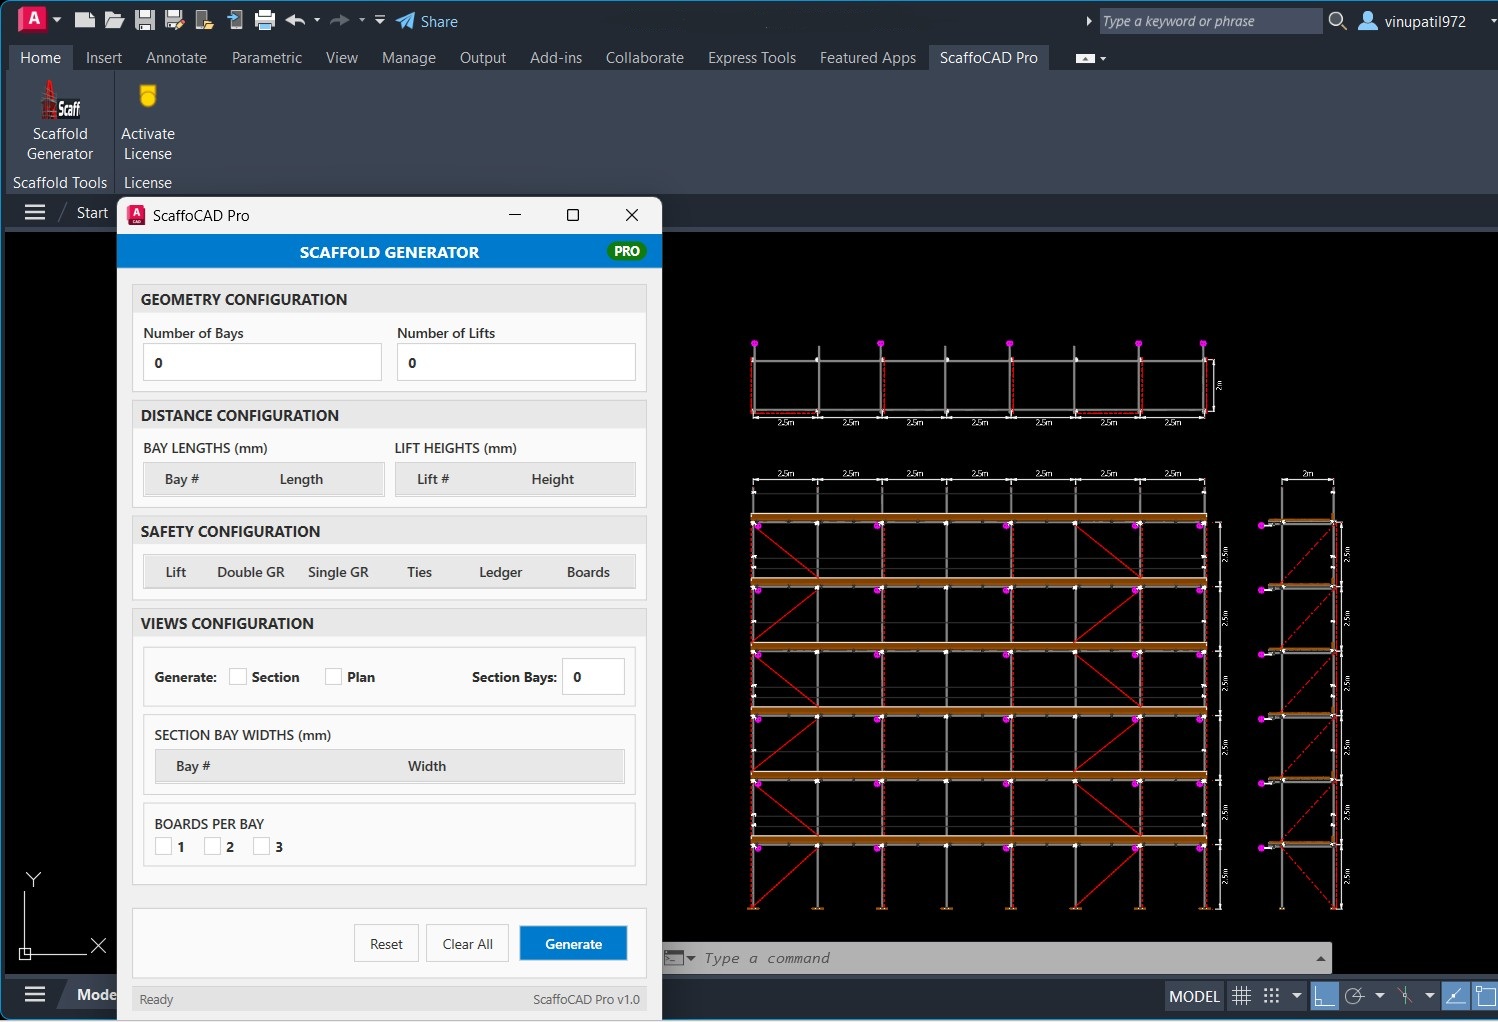The image size is (1498, 1022).
Task: Click the Number of Bays input field
Action: coord(262,363)
